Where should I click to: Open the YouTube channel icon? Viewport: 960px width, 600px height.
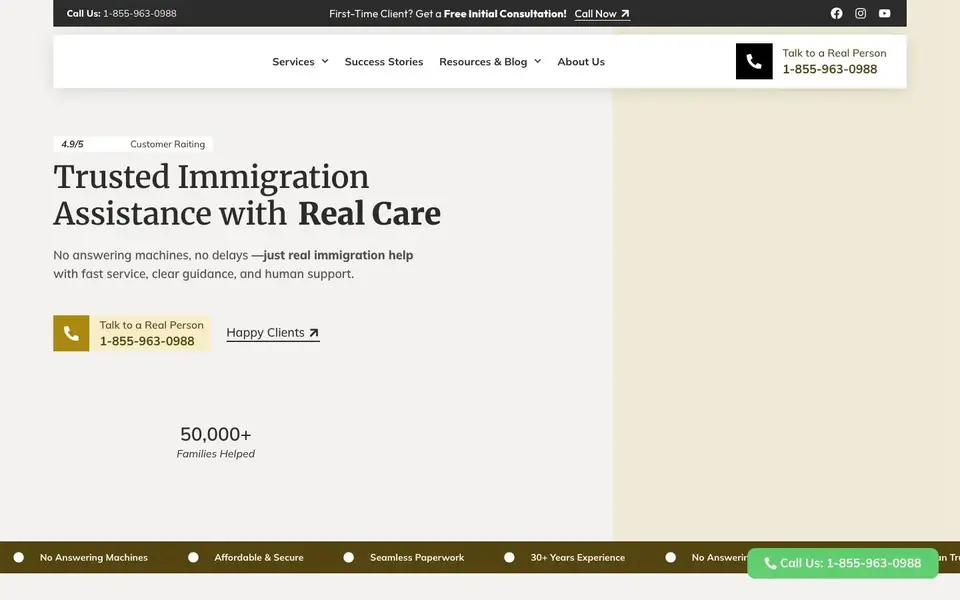click(x=885, y=13)
